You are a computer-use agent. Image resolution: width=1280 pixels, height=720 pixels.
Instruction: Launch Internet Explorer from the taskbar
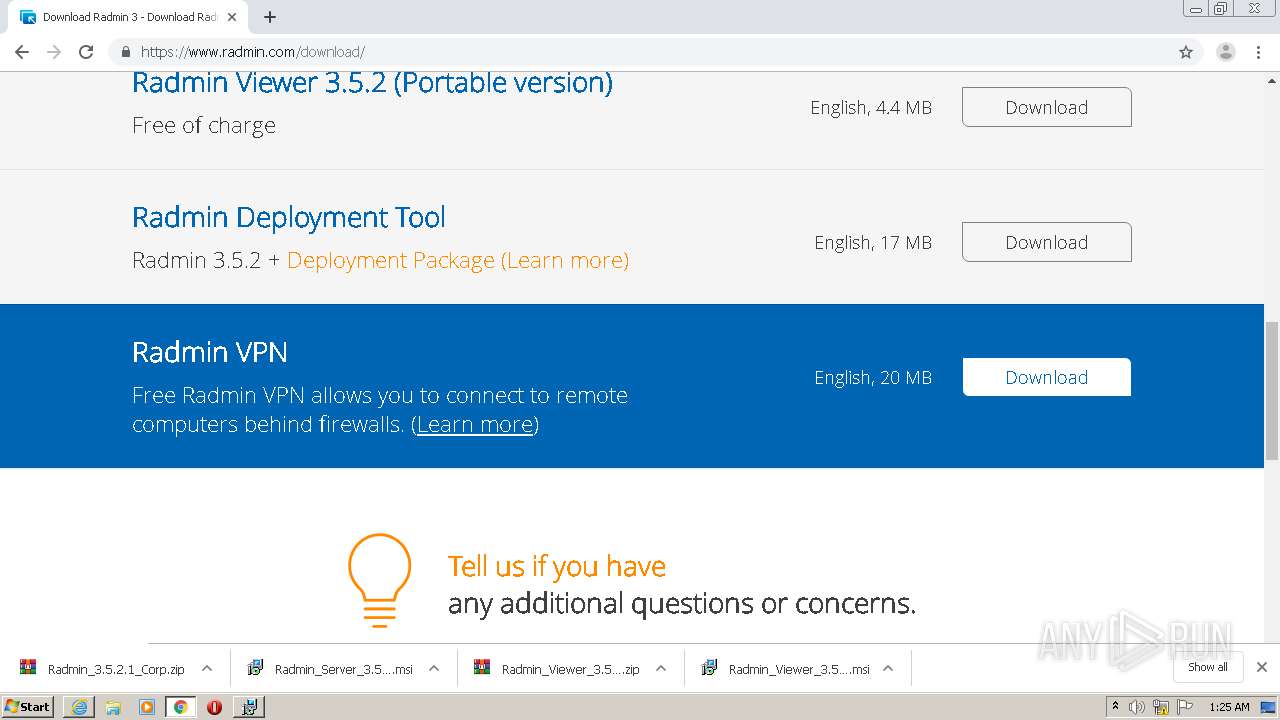79,707
